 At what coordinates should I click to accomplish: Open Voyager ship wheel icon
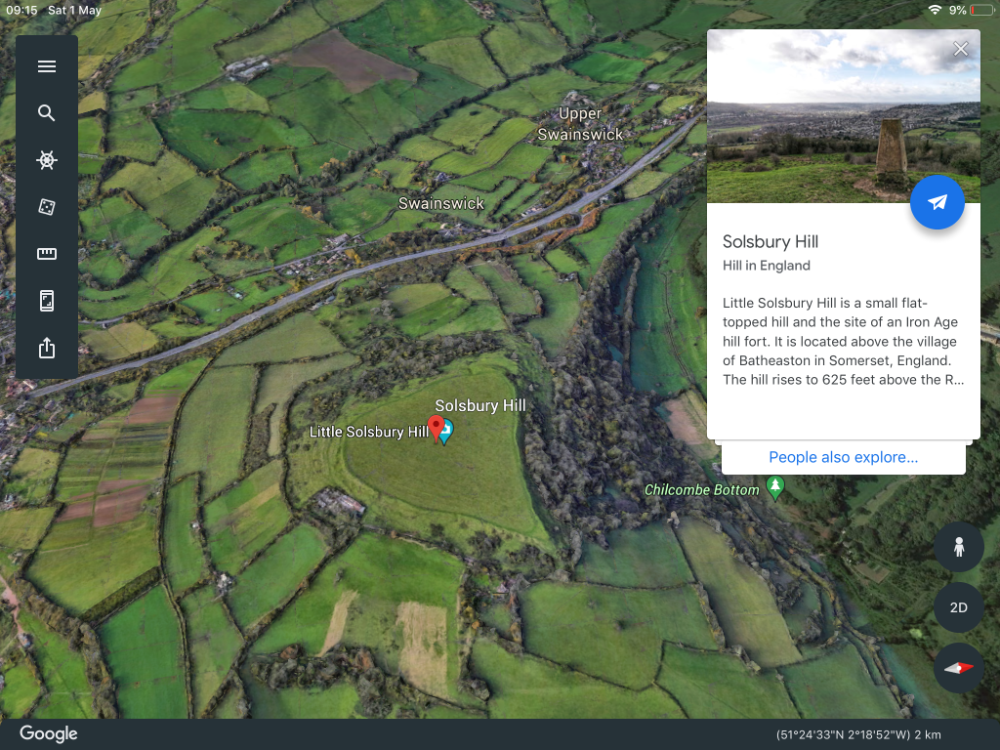coord(47,159)
